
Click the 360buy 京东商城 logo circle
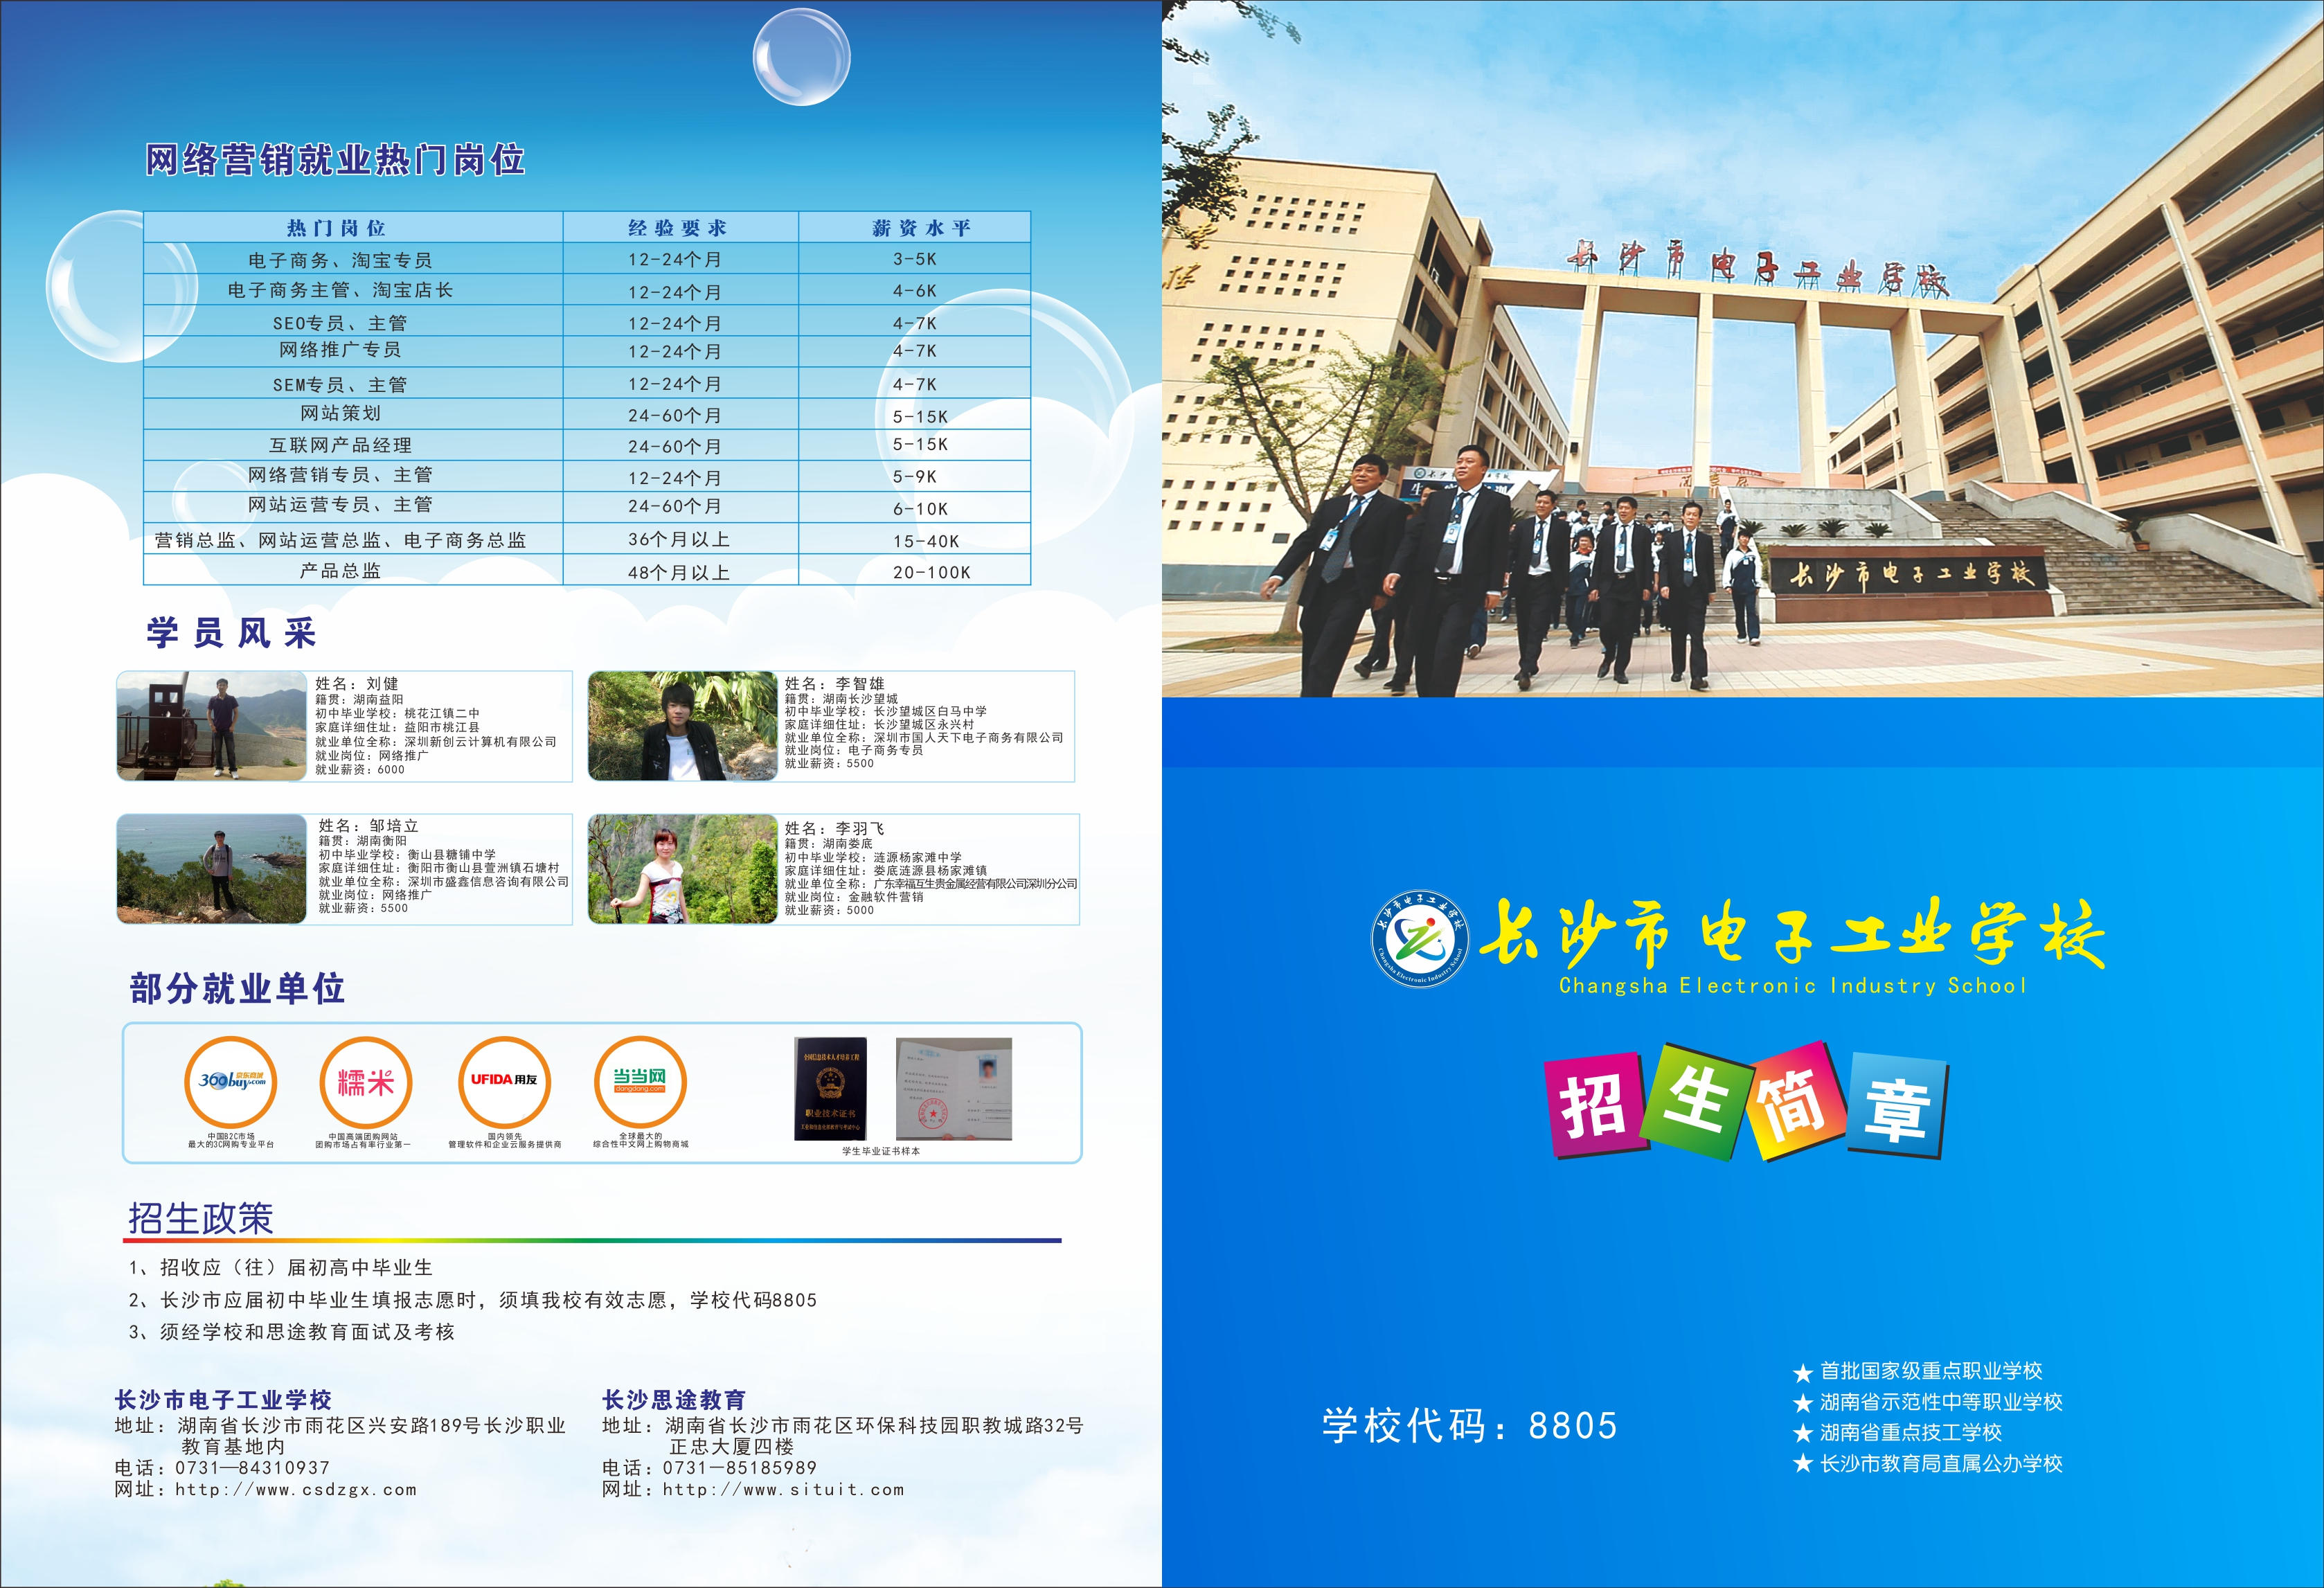click(231, 1082)
